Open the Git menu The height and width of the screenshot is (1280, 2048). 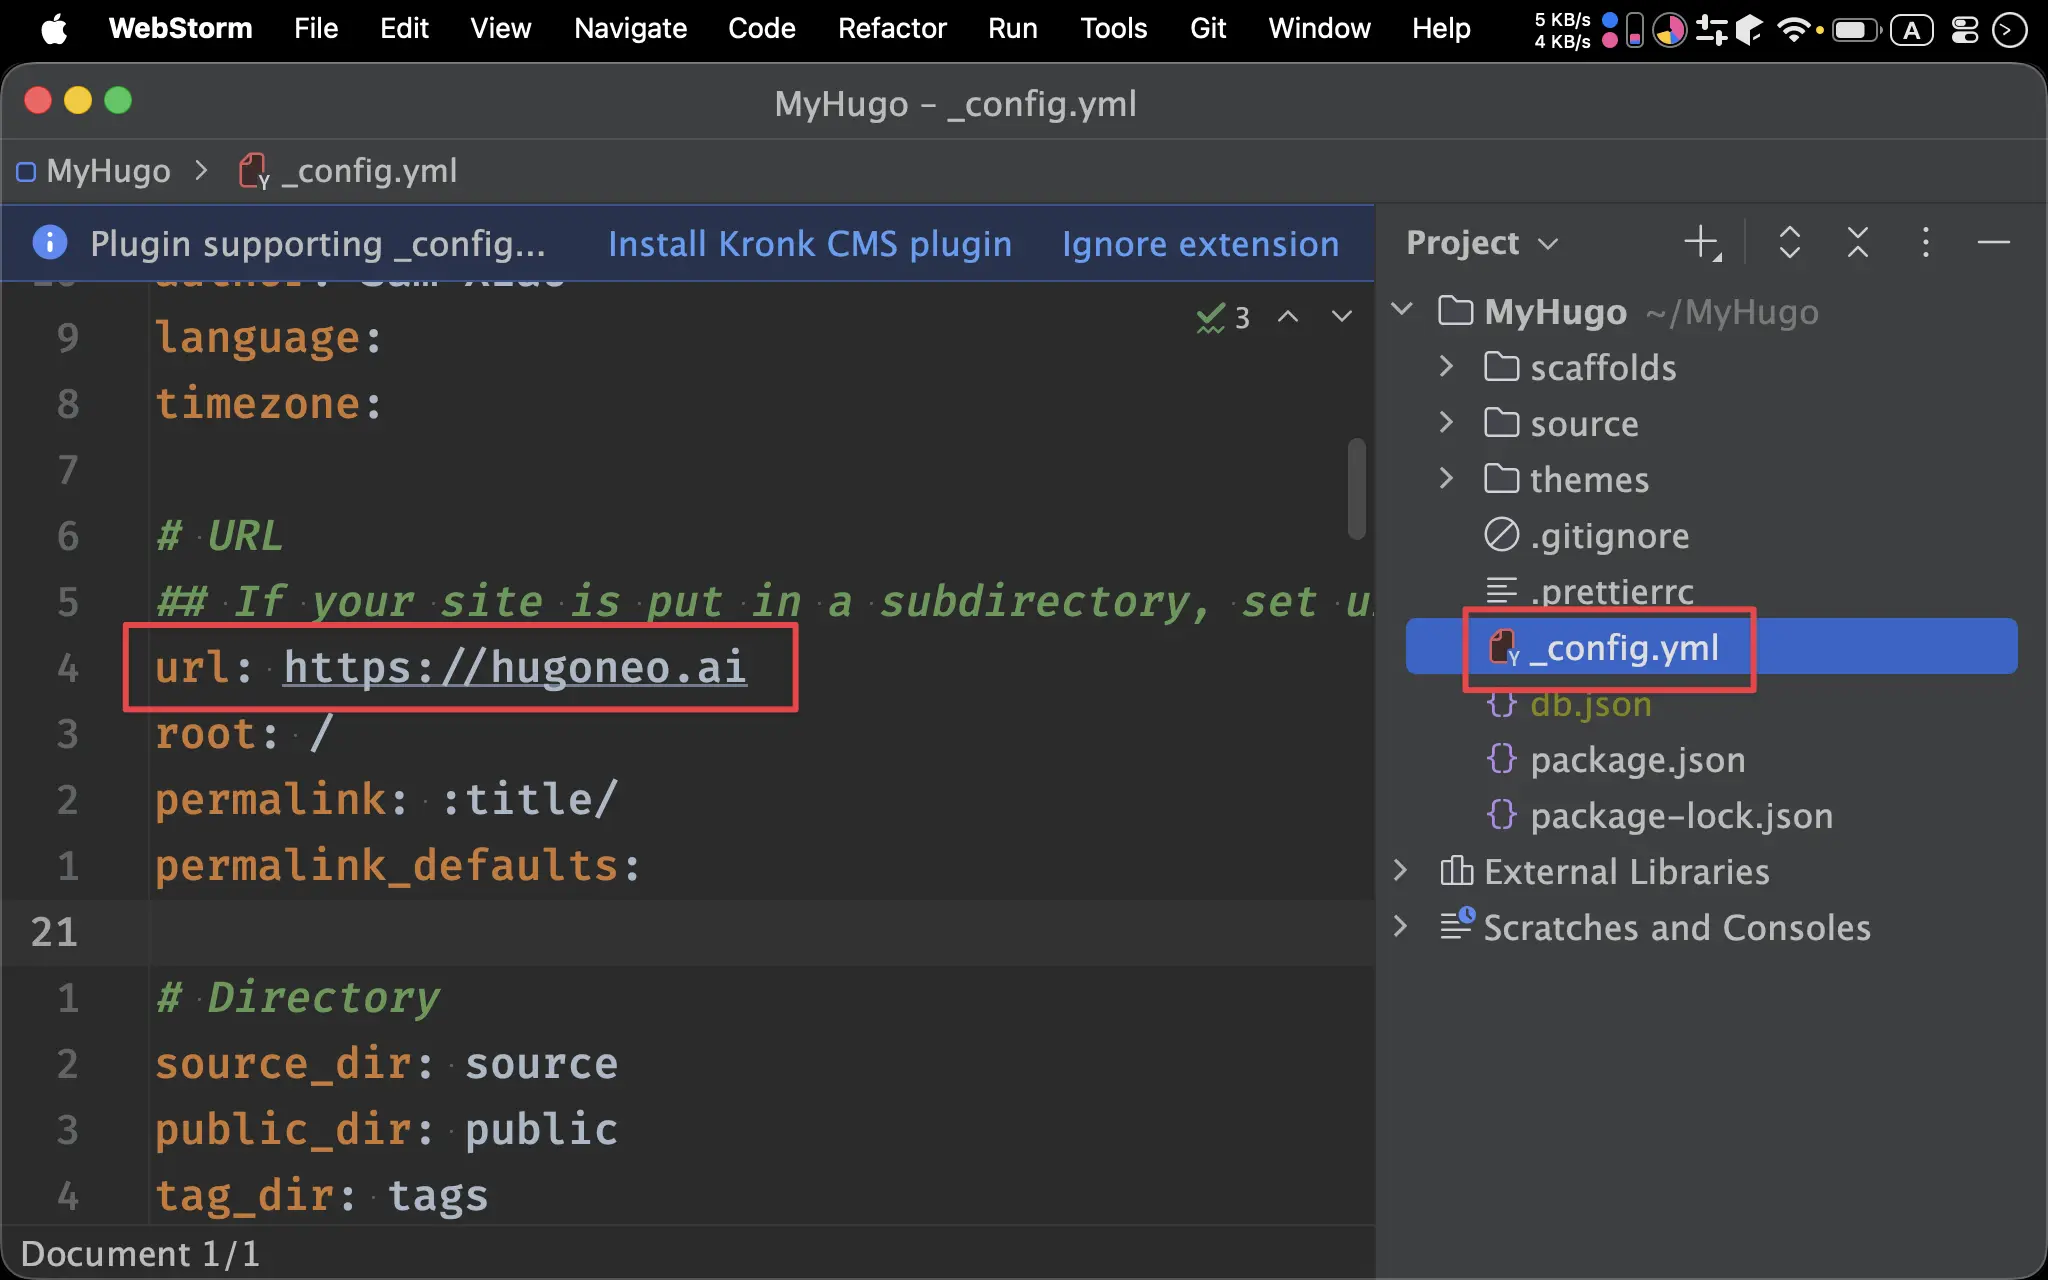click(1208, 29)
